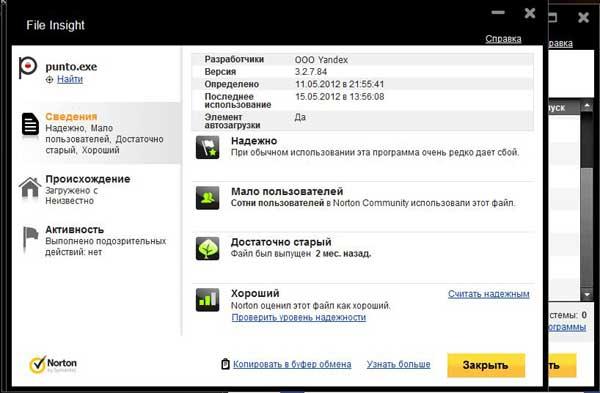The width and height of the screenshot is (600, 393).
Task: Click the Norton logo
Action: tap(53, 364)
